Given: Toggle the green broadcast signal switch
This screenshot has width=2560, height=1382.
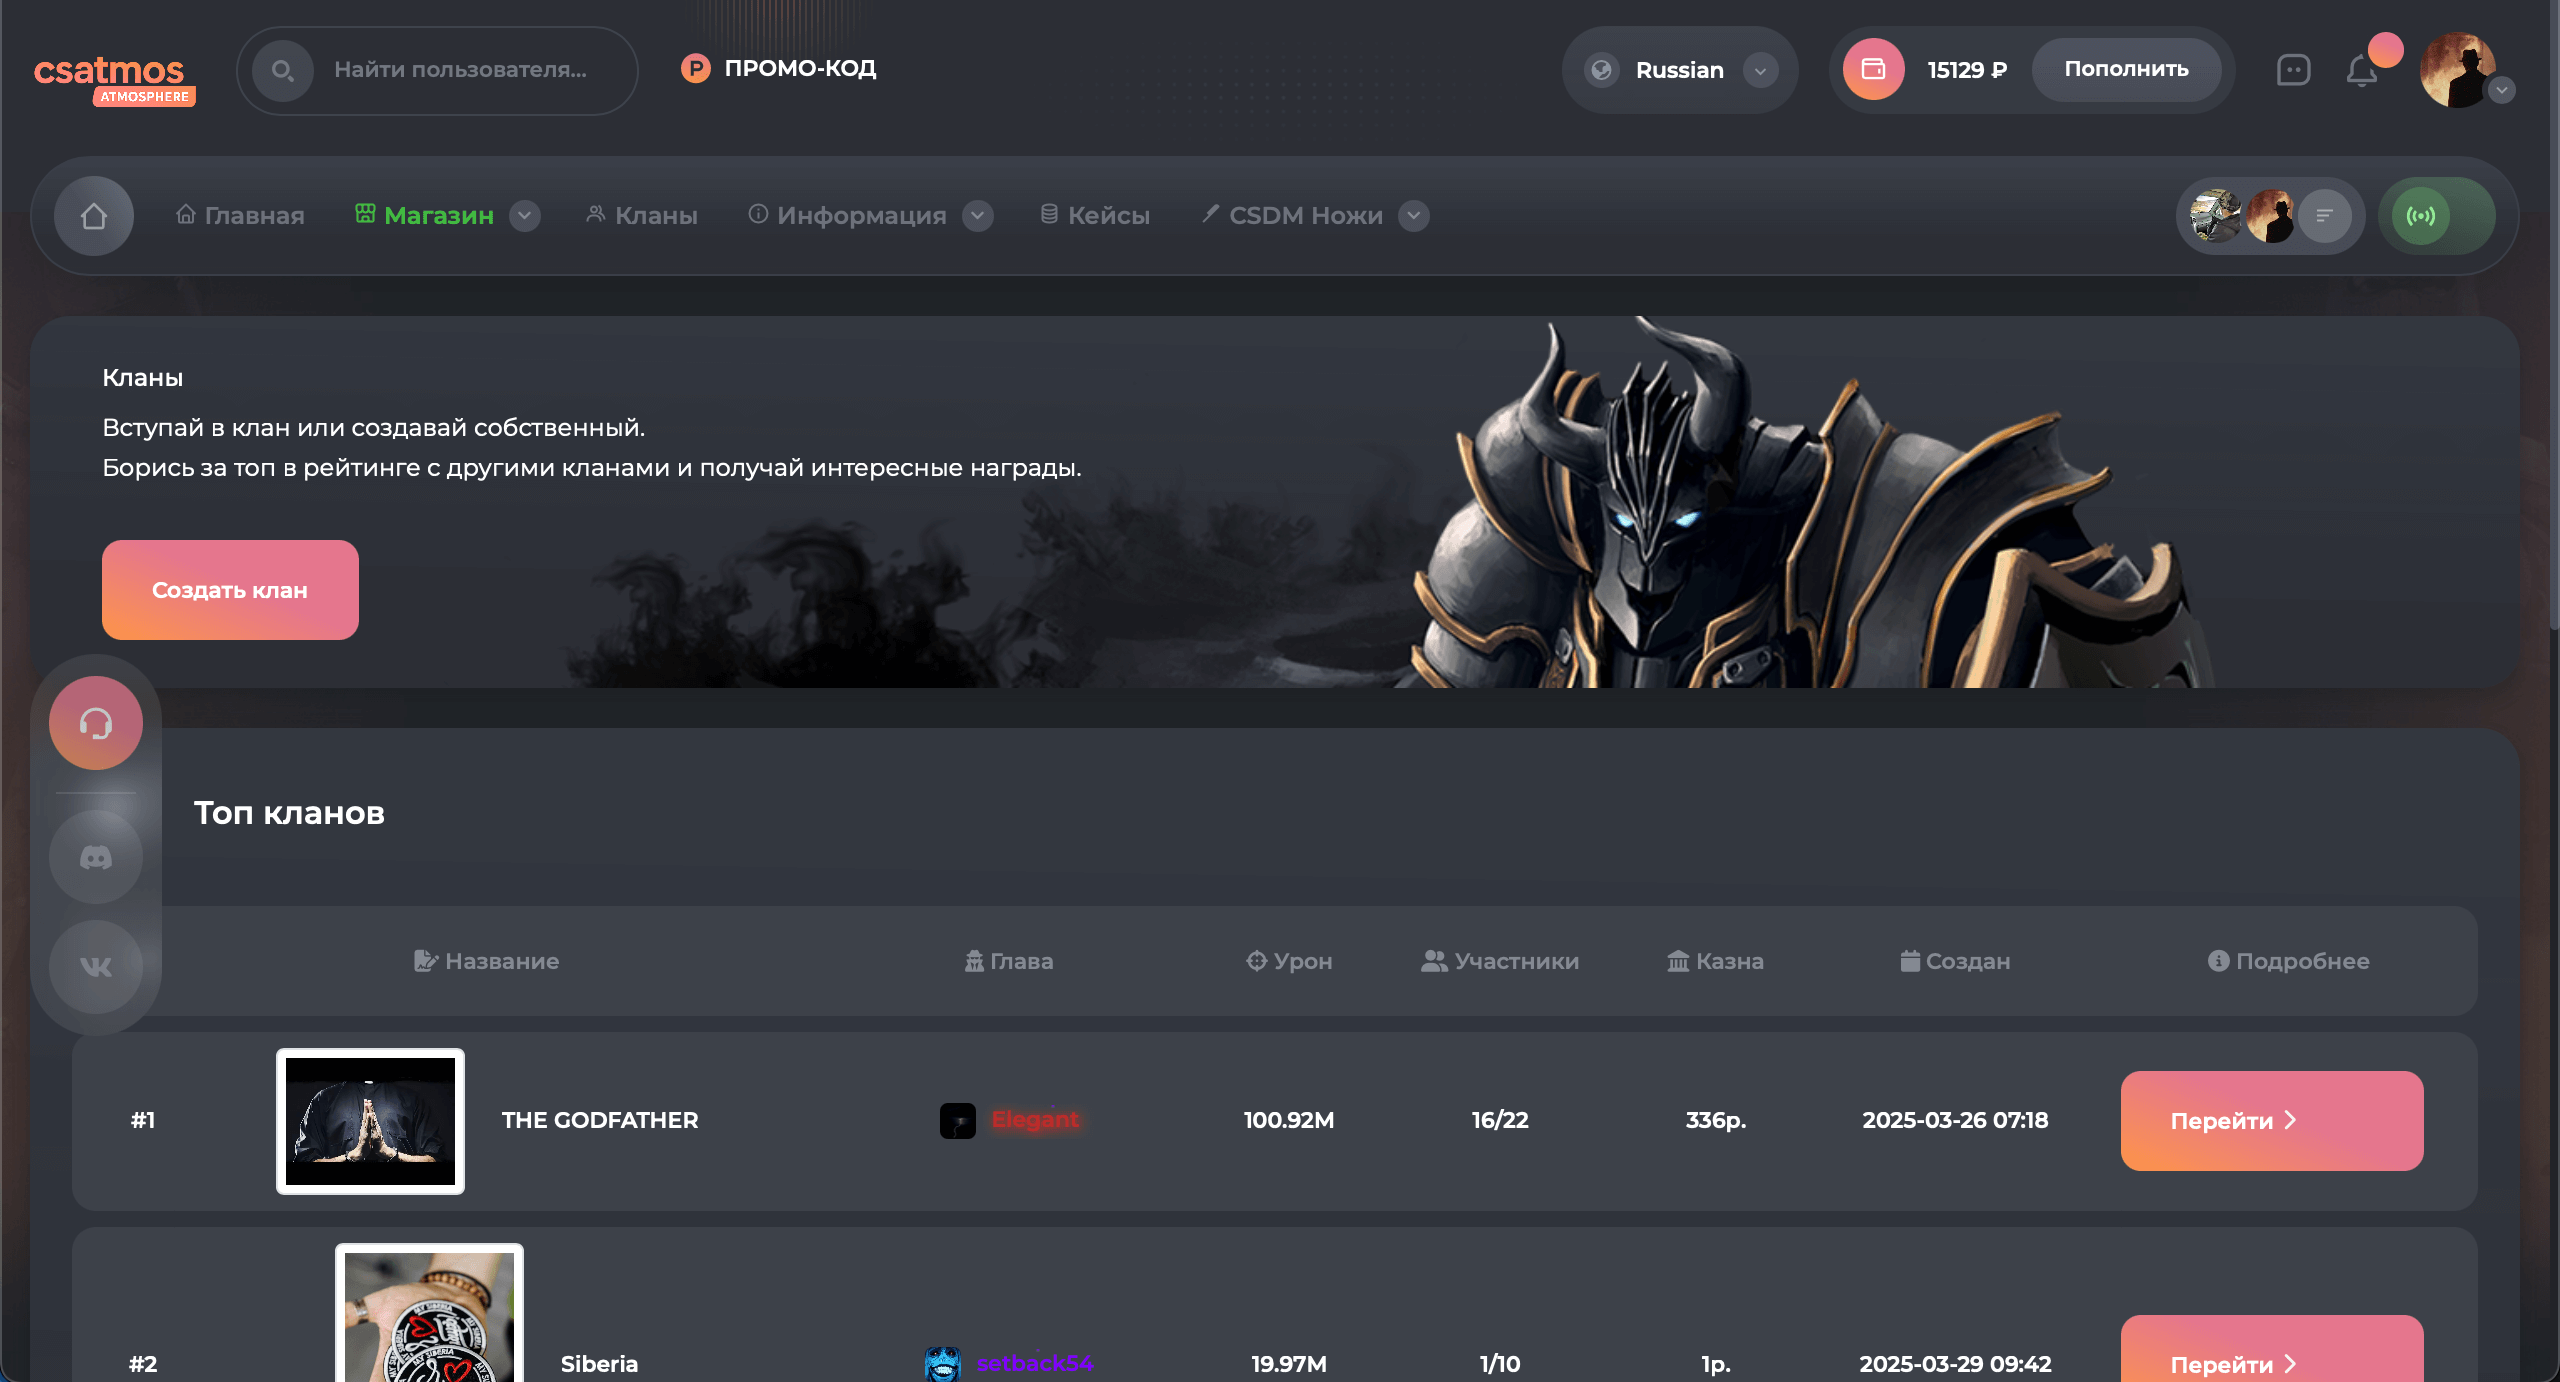Looking at the screenshot, I should [2436, 216].
